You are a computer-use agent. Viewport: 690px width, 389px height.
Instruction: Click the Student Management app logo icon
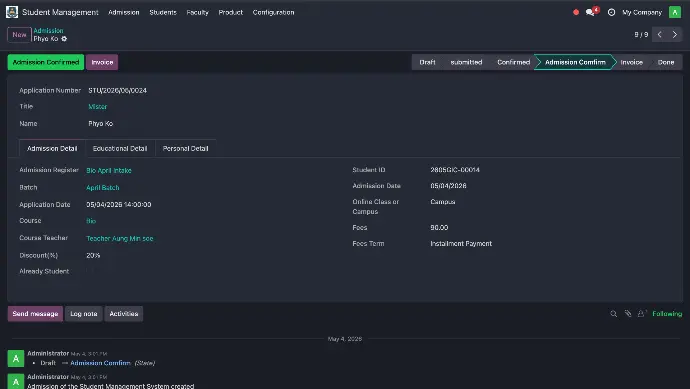(12, 12)
